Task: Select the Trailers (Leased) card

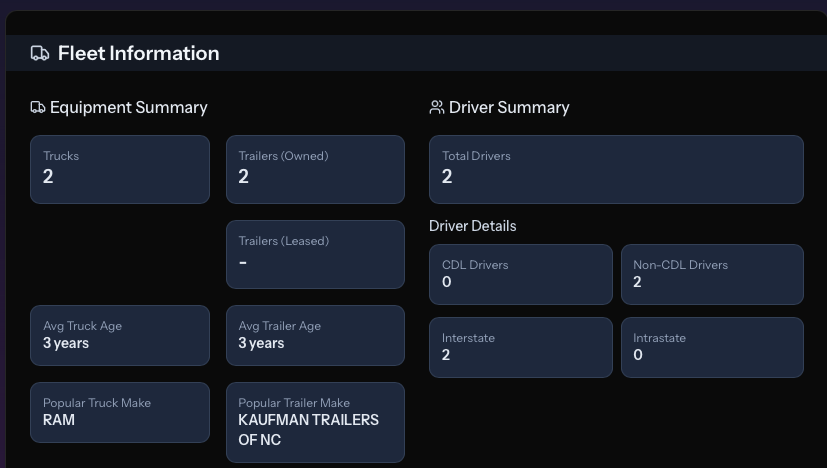Action: [x=315, y=254]
